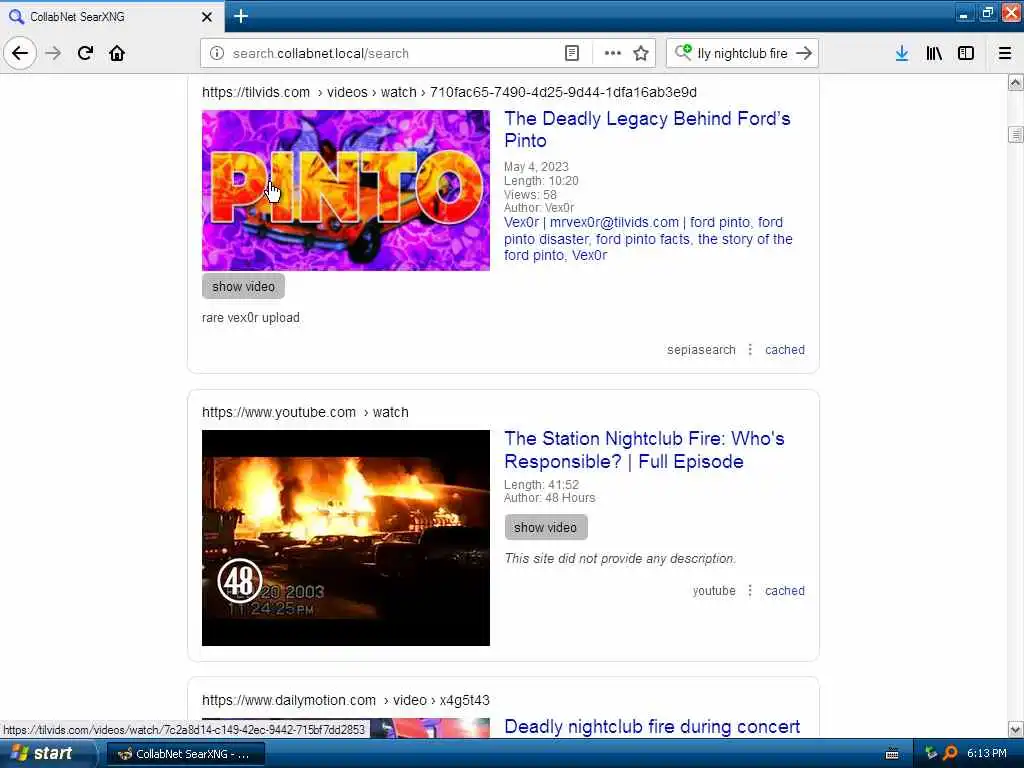Click the orange search tray icon
This screenshot has width=1024, height=768.
click(950, 753)
